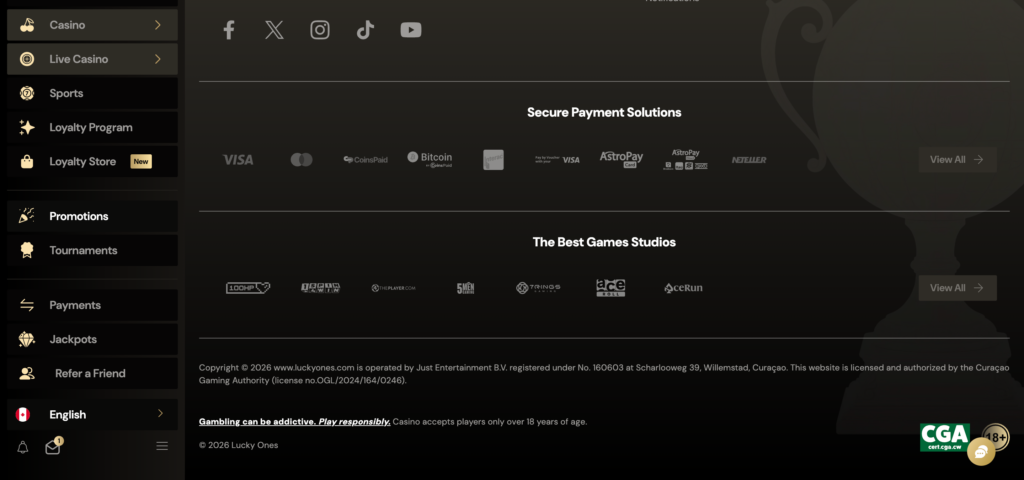Image resolution: width=1024 pixels, height=480 pixels.
Task: Select Promotions in the sidebar
Action: 92,216
